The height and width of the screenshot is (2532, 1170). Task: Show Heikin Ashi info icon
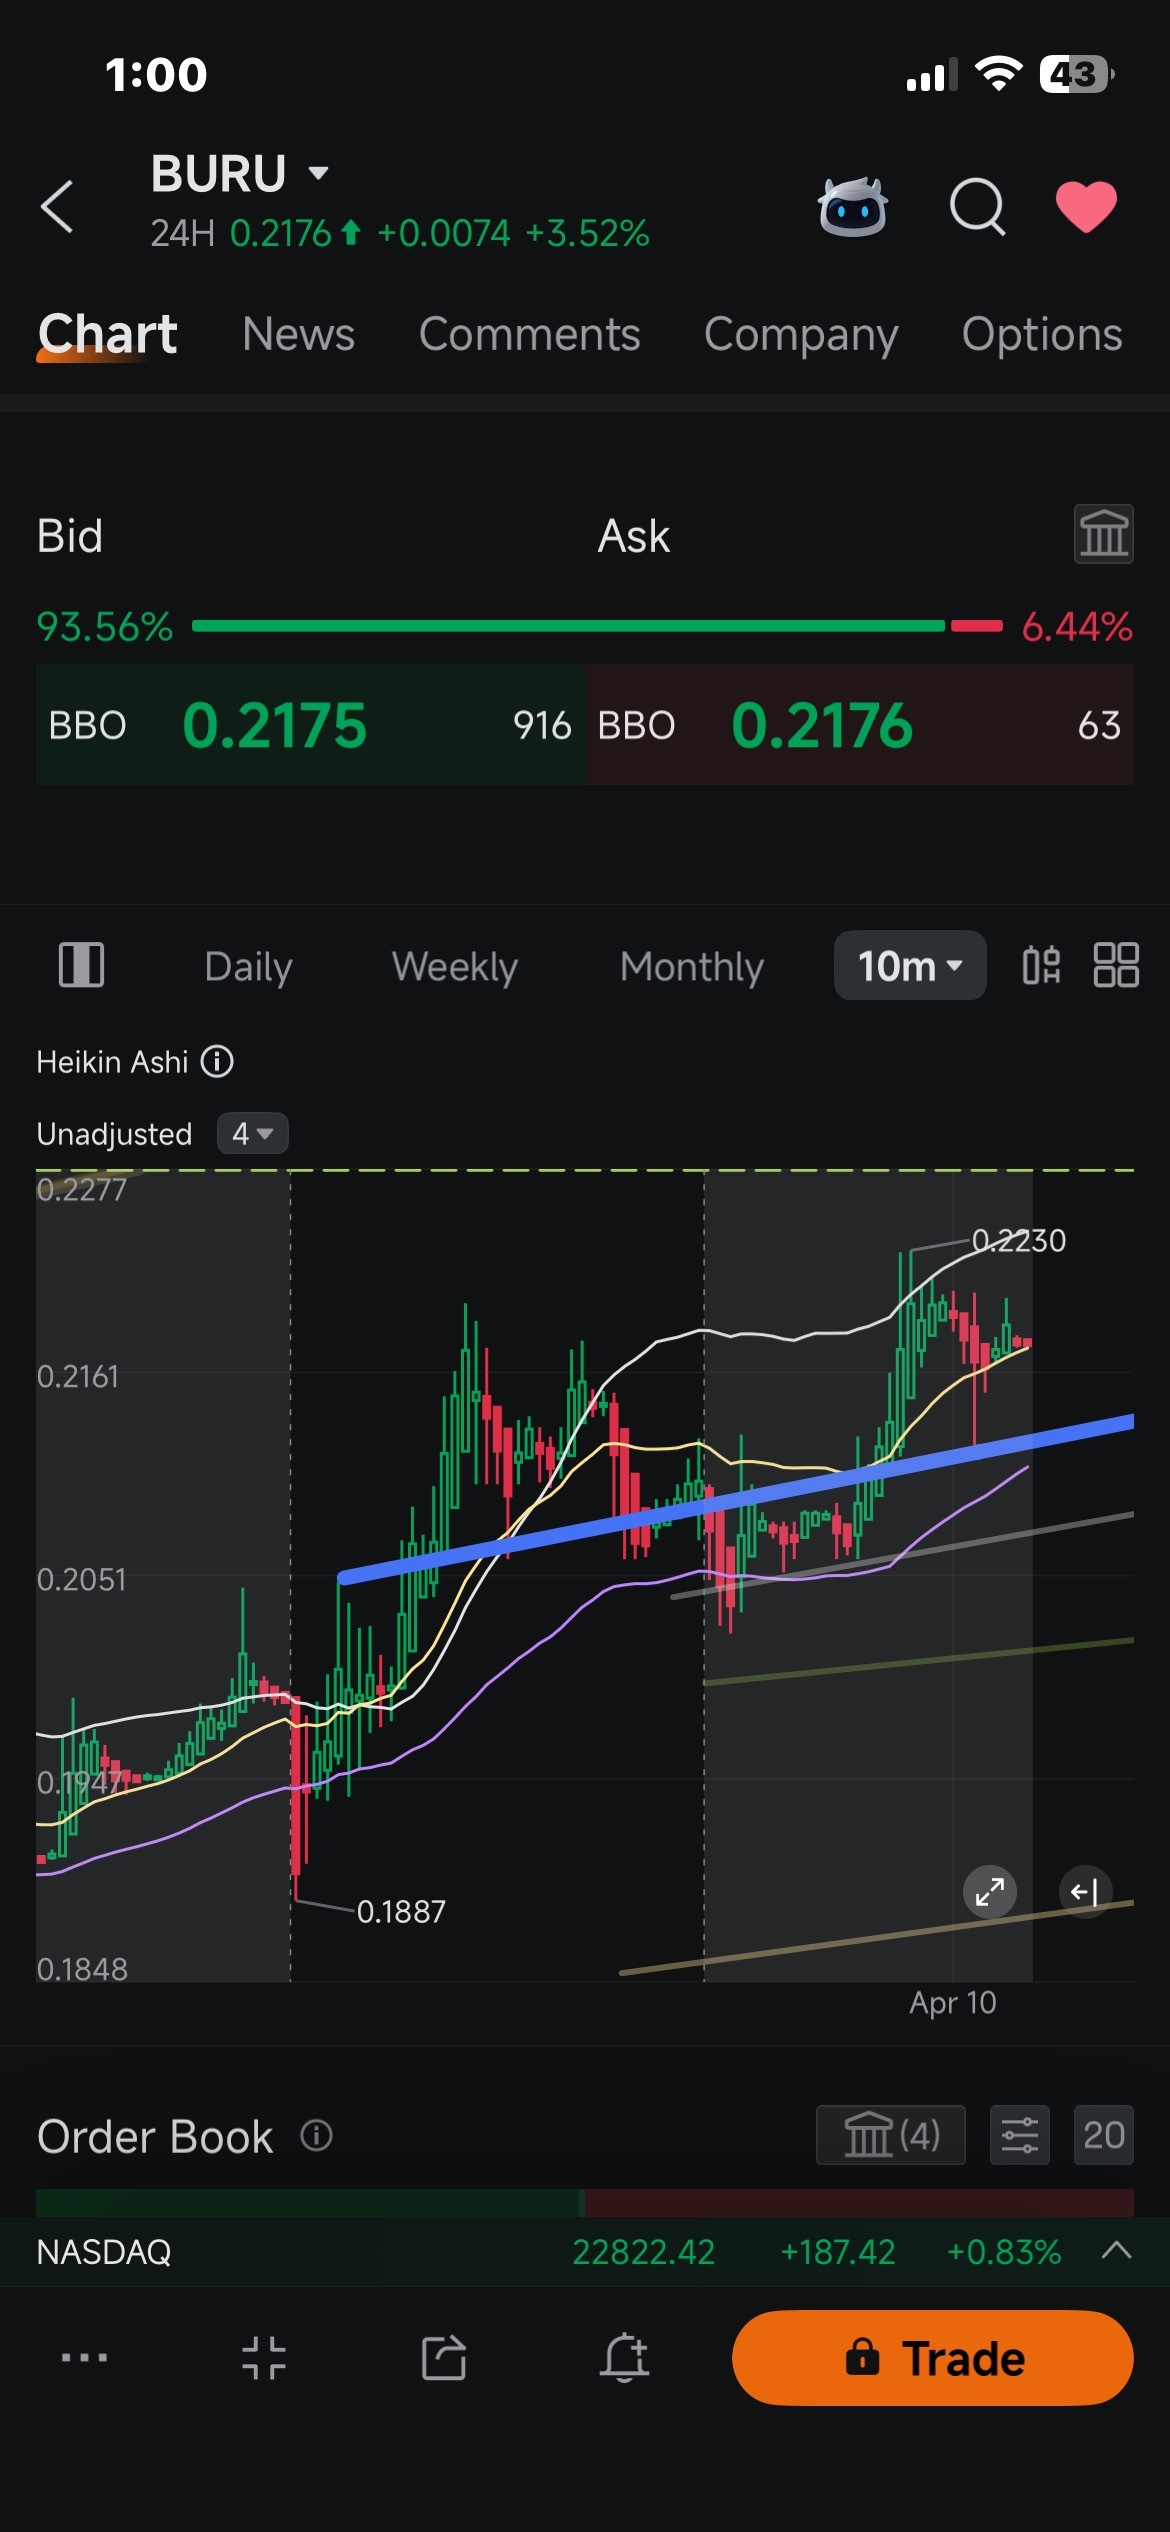217,1061
